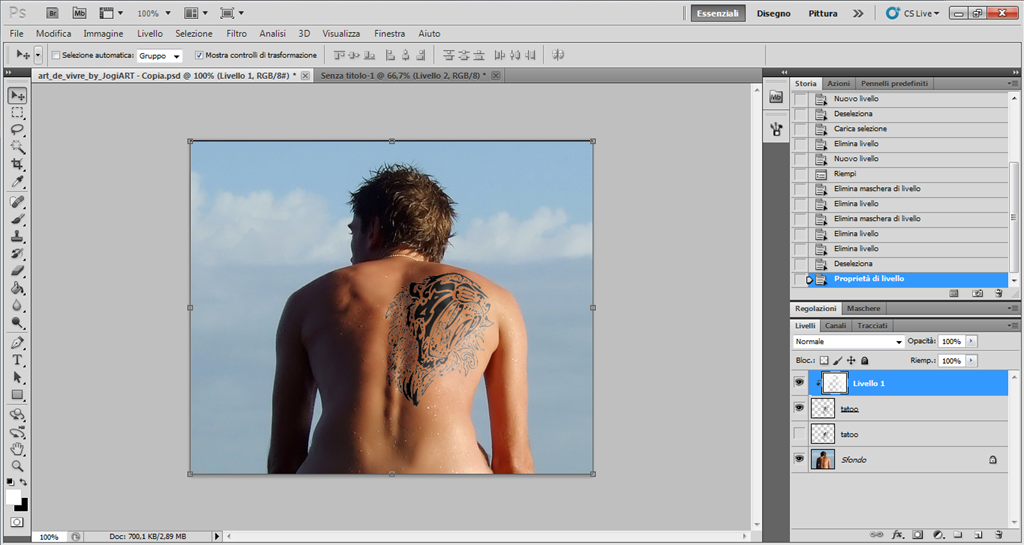
Task: Select the Paint Bucket tool
Action: click(x=18, y=288)
